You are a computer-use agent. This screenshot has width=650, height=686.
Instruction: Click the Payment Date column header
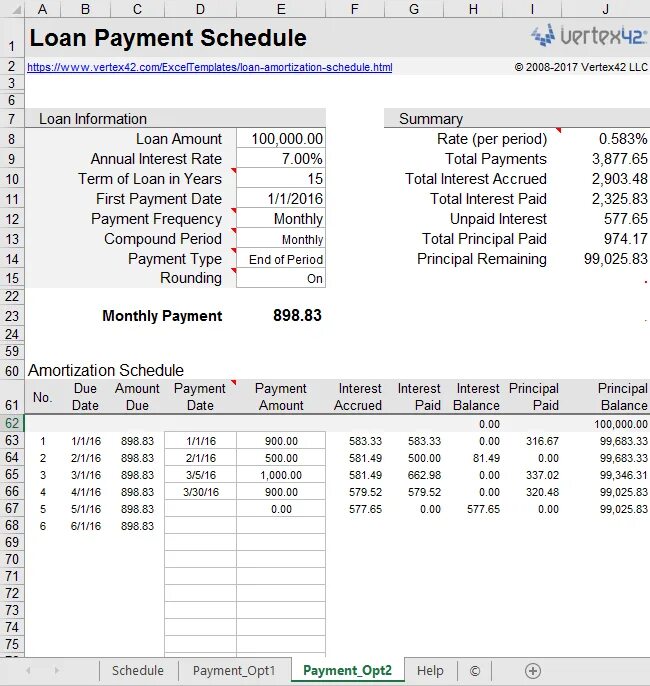coord(200,396)
